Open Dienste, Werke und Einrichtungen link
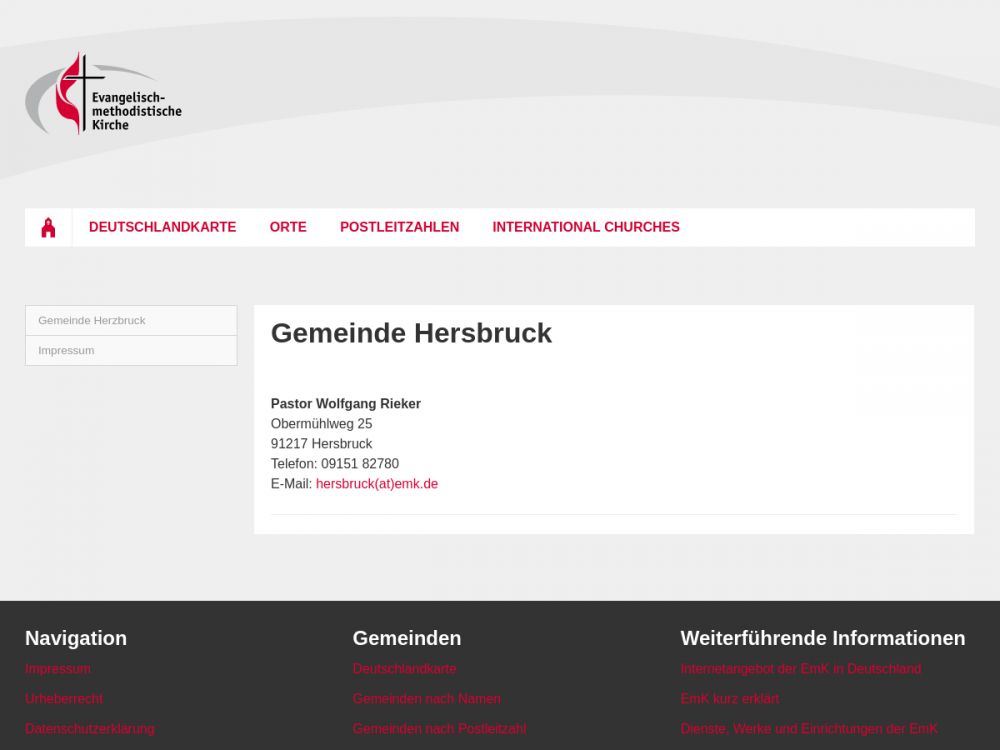 tap(809, 729)
